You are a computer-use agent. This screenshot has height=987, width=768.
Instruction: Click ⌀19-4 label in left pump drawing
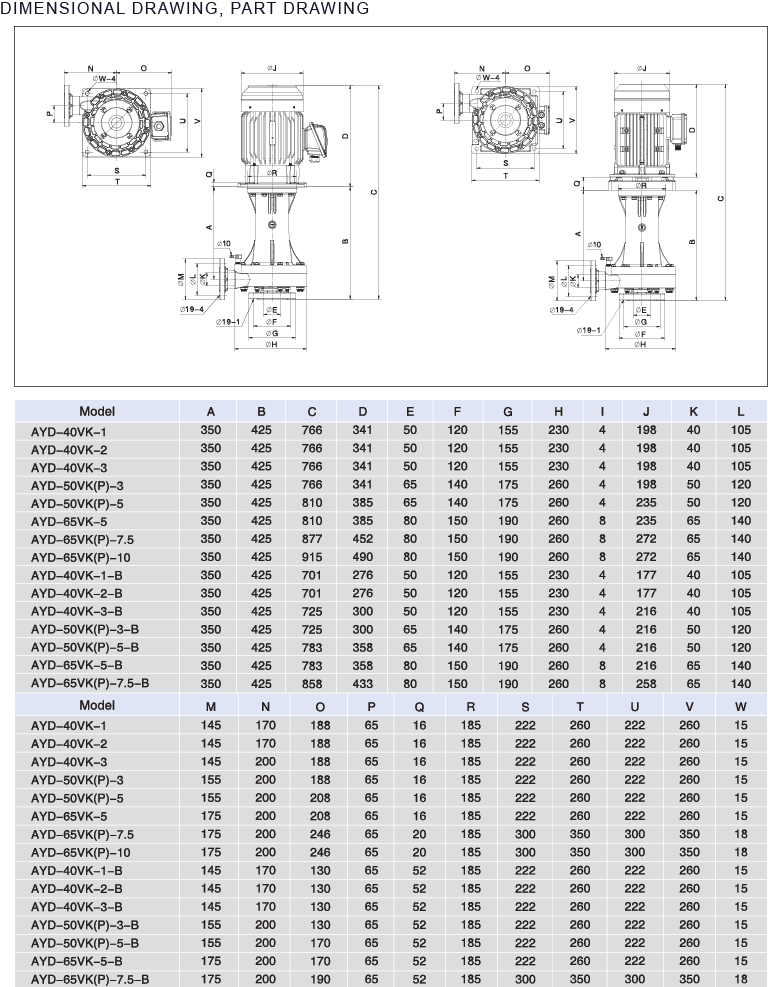(x=192, y=309)
